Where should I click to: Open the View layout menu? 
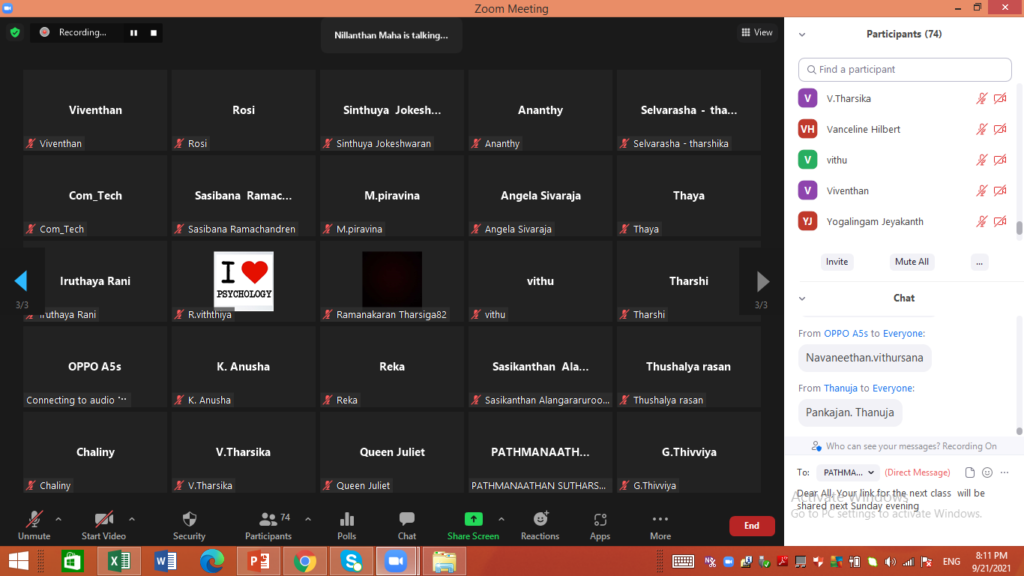click(757, 32)
